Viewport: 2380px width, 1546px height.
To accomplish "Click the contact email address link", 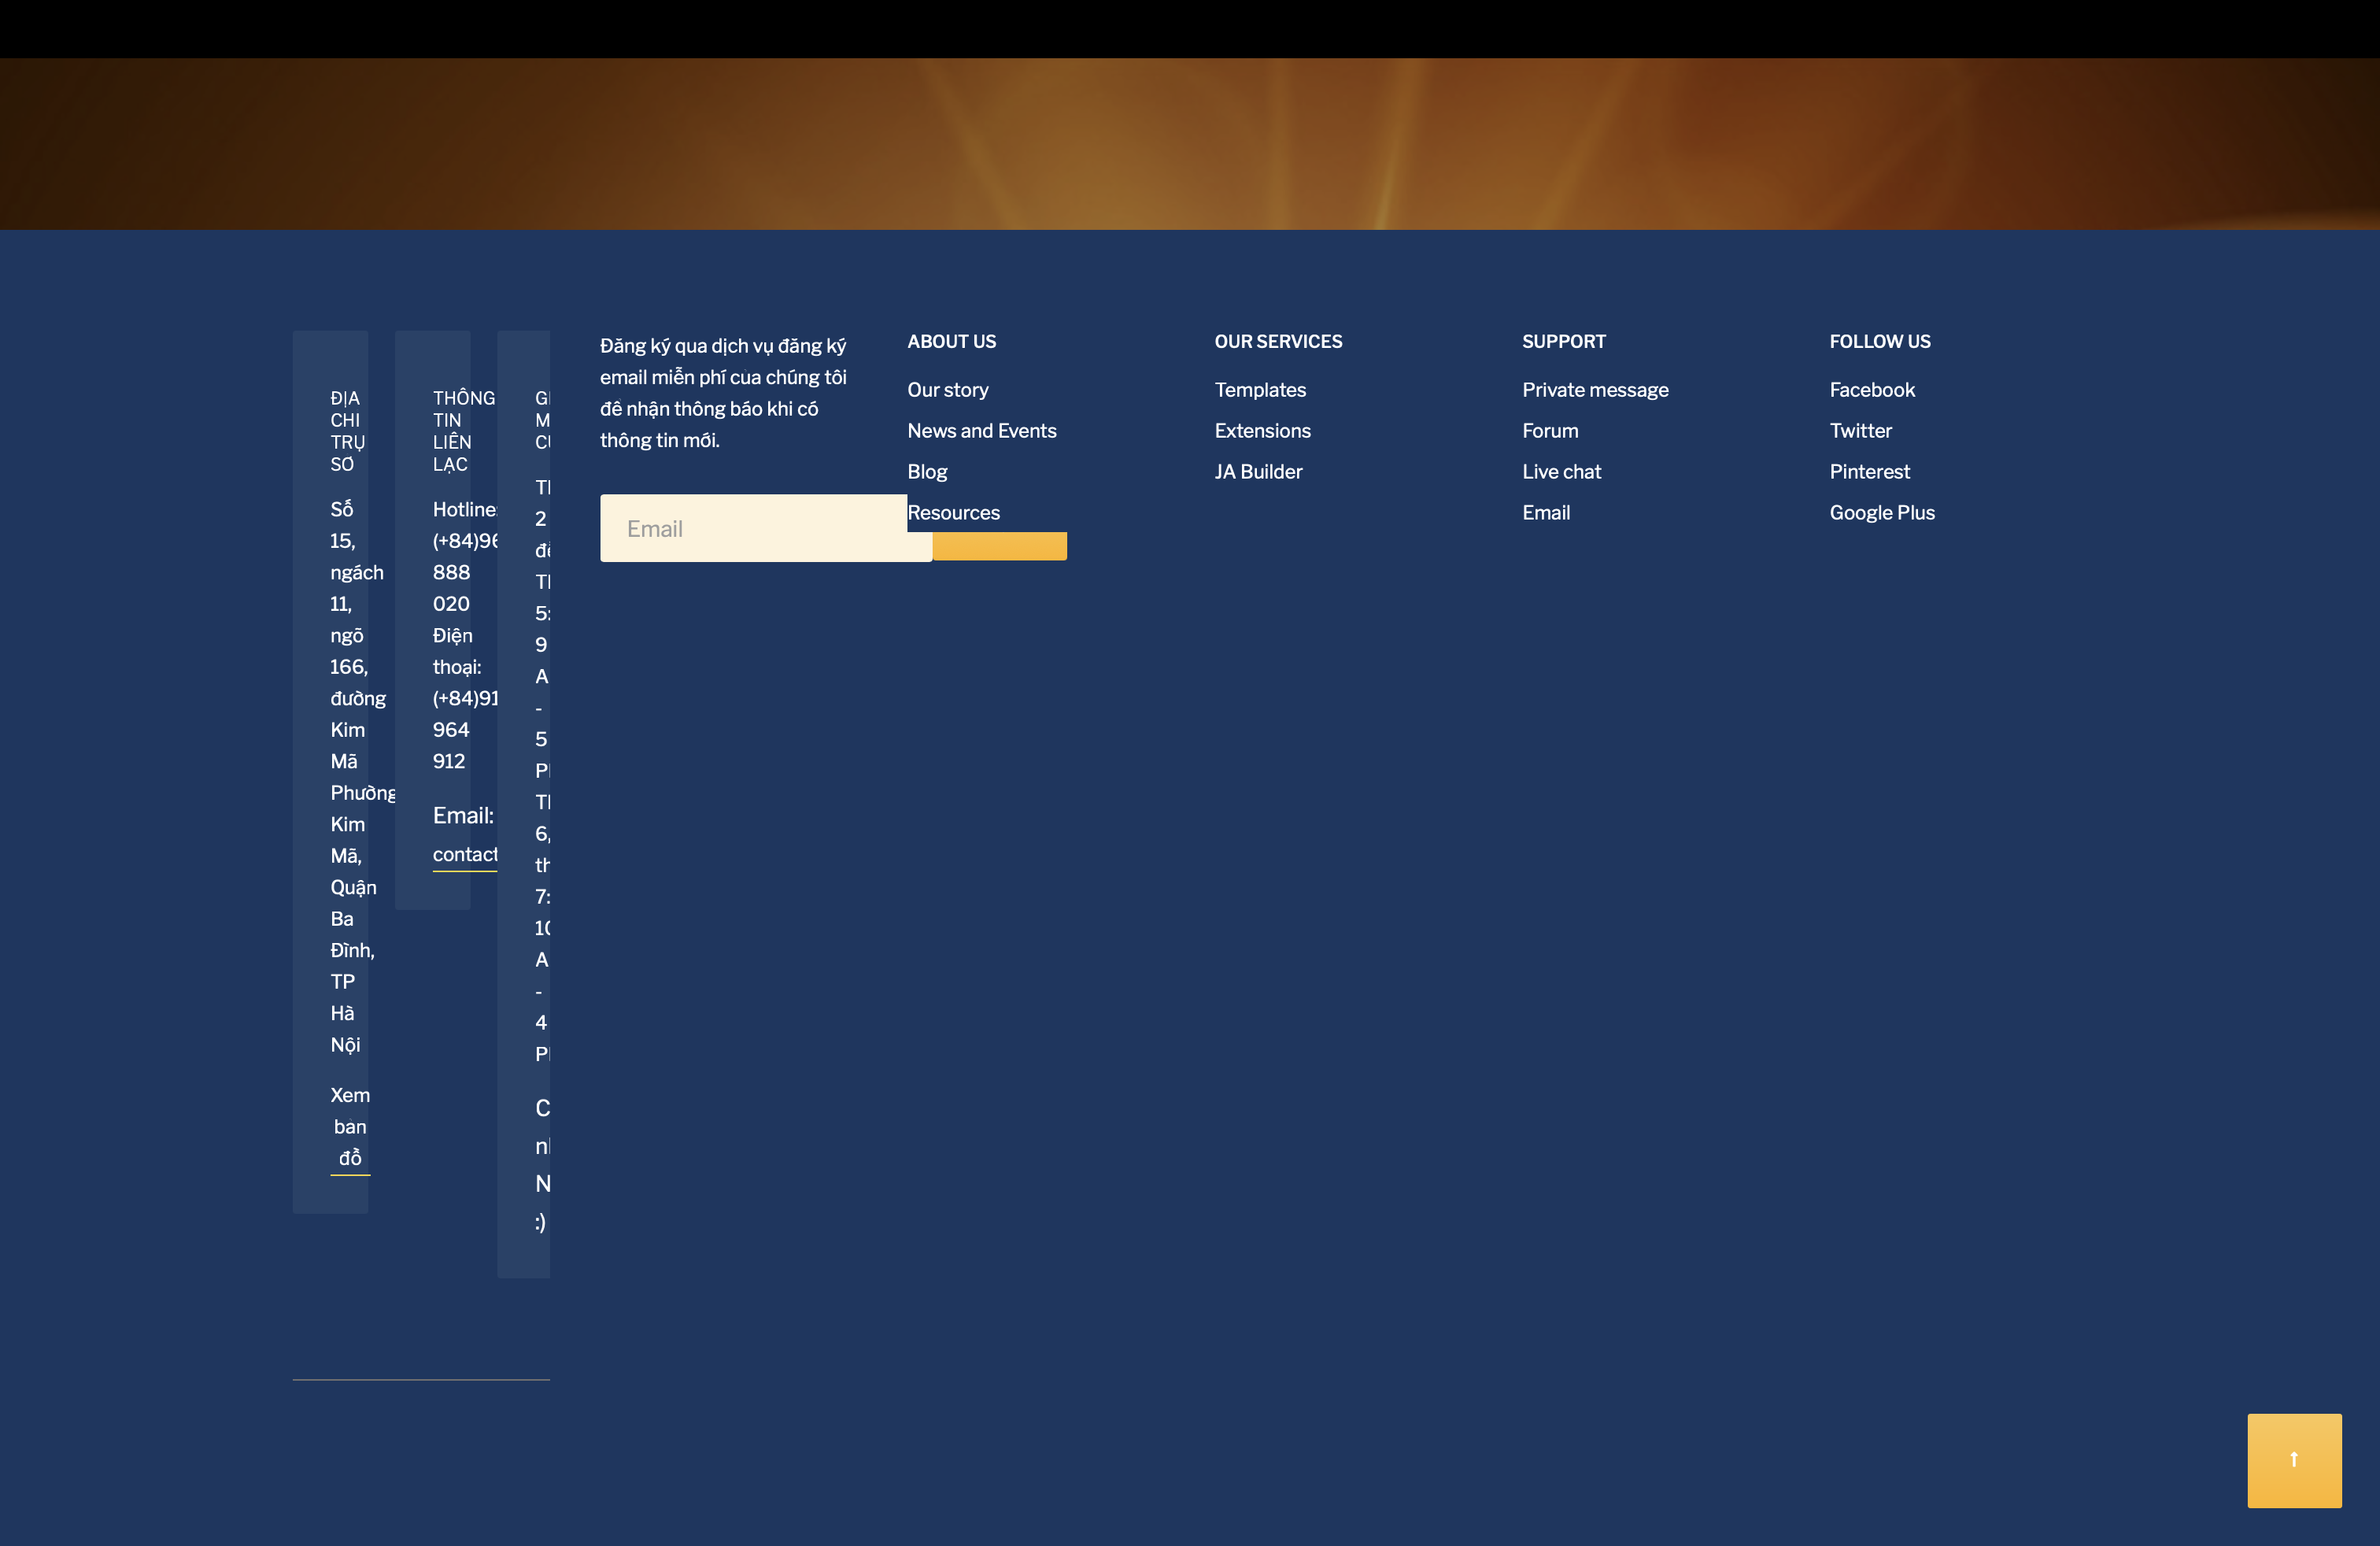I will (465, 855).
